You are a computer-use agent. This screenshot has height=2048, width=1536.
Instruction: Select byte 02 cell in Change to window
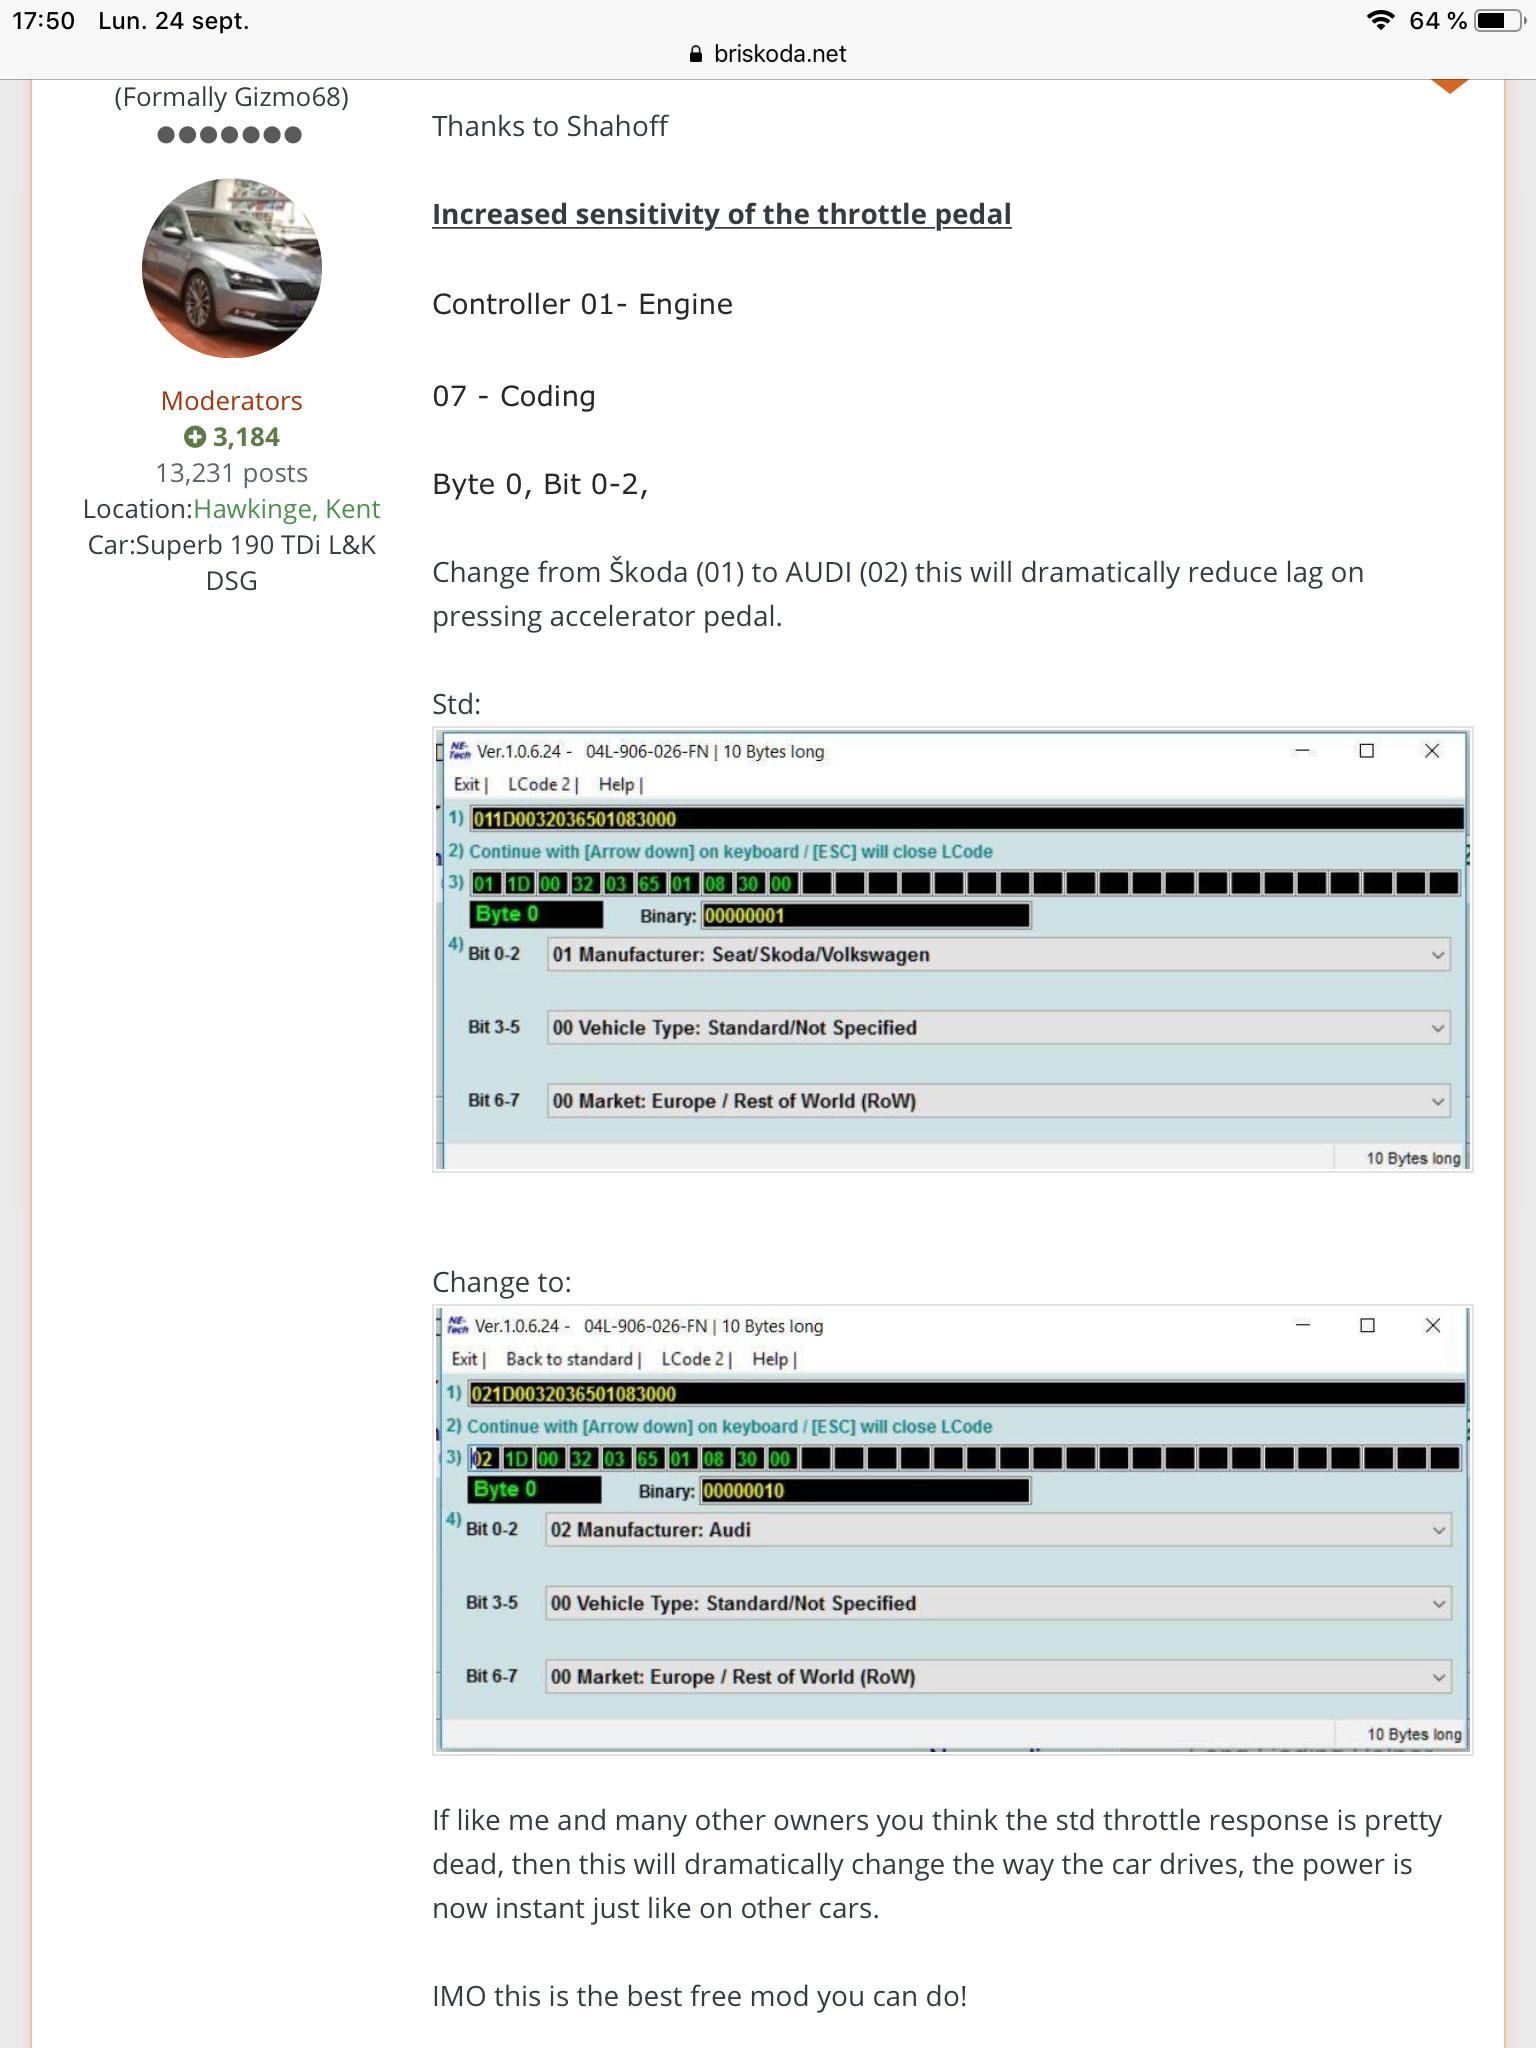click(x=482, y=1458)
